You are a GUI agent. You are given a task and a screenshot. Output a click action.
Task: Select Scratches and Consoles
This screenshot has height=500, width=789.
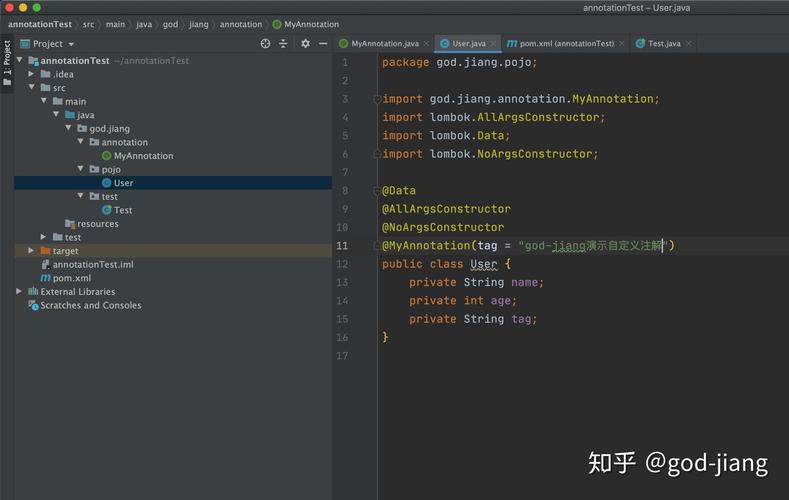(x=91, y=305)
